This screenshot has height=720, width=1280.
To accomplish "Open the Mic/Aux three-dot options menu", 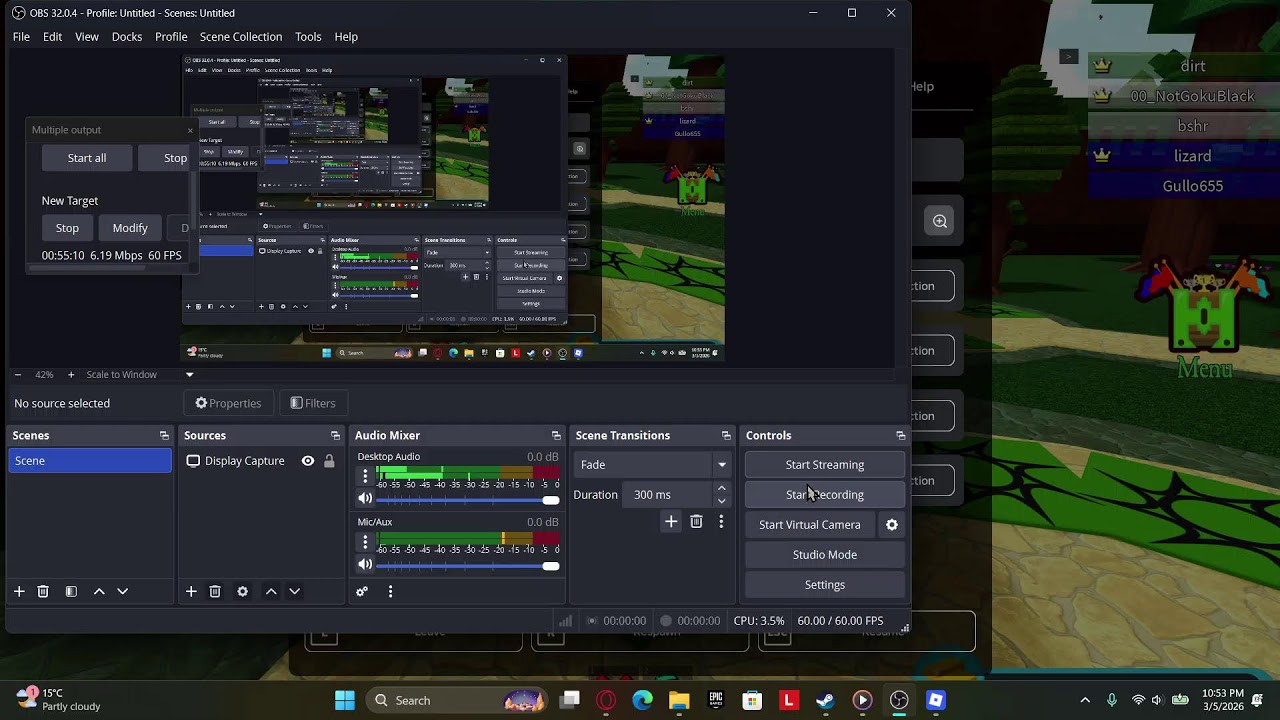I will pos(365,542).
